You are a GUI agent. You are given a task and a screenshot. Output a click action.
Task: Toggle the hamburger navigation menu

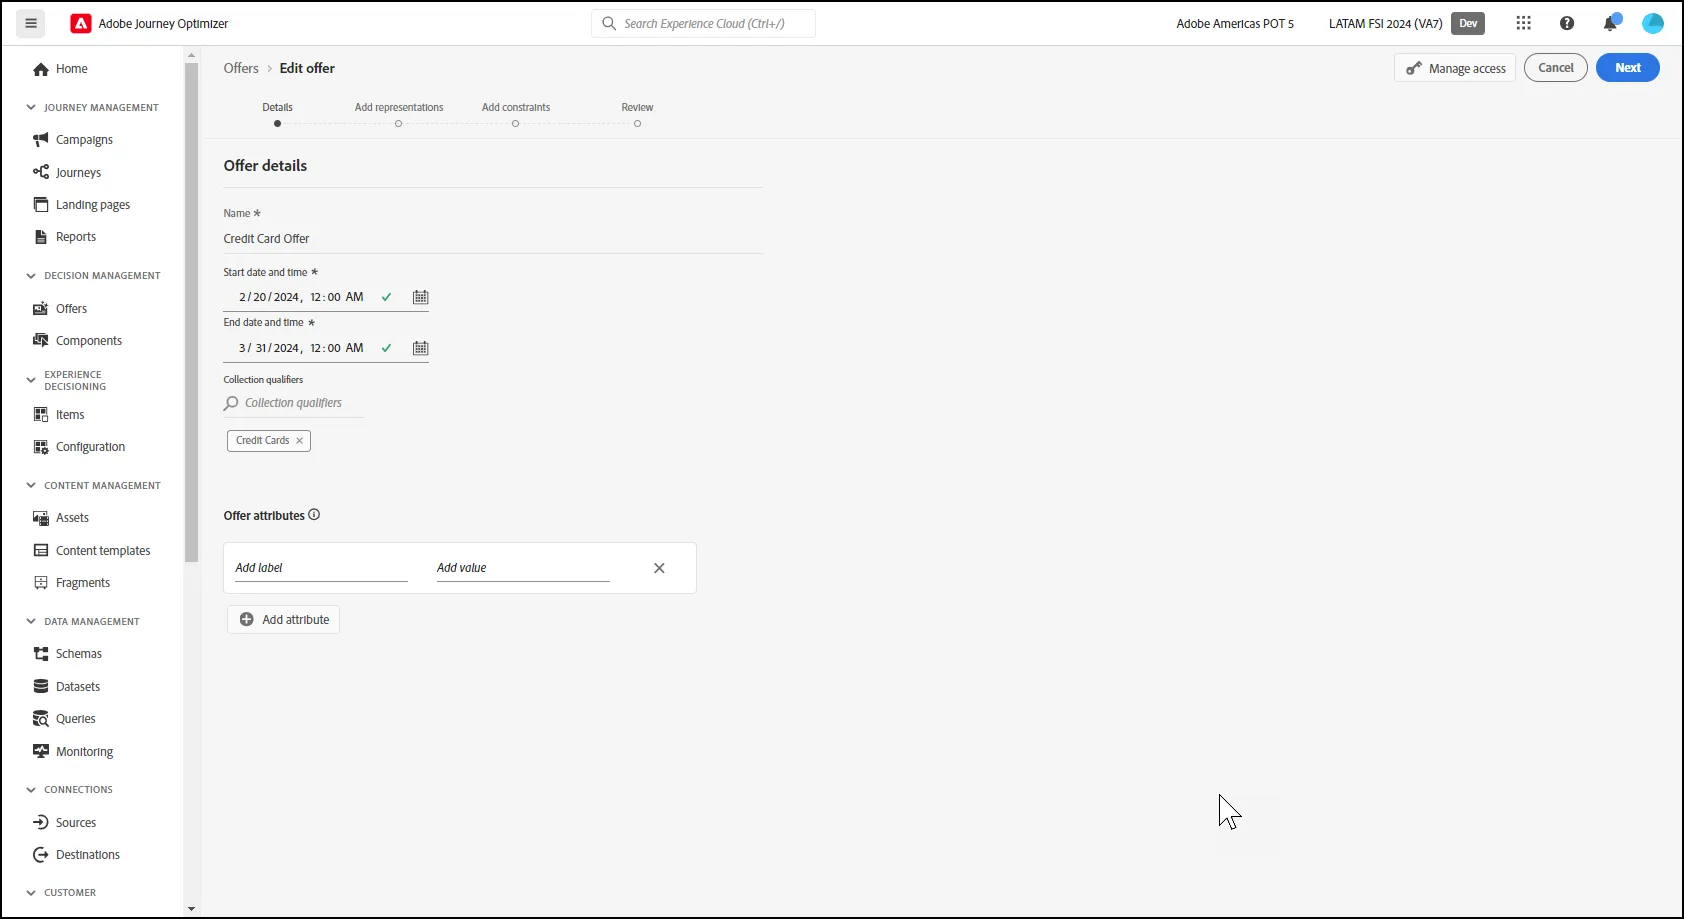tap(31, 23)
